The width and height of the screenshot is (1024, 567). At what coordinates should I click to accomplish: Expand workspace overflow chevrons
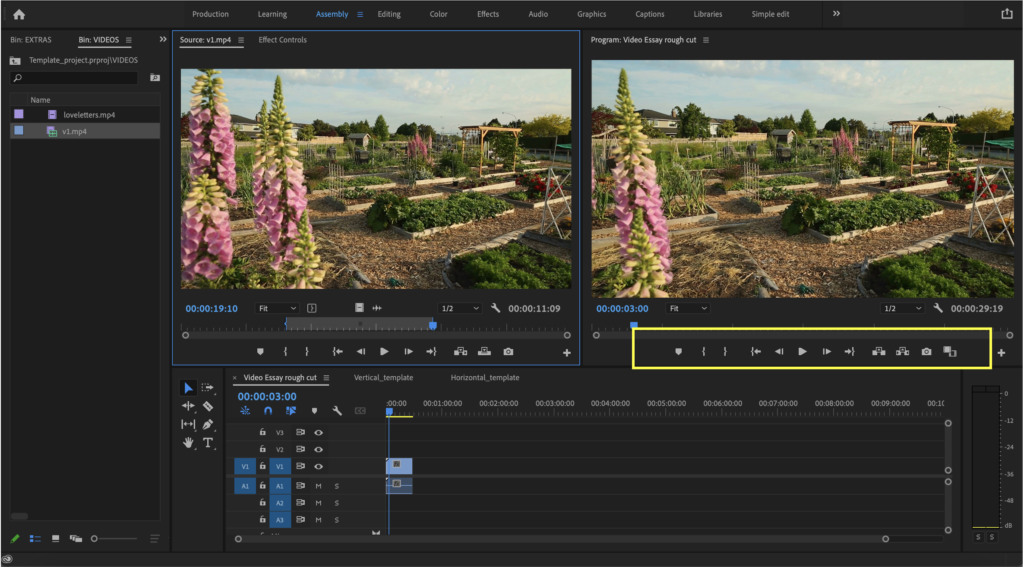pyautogui.click(x=836, y=14)
